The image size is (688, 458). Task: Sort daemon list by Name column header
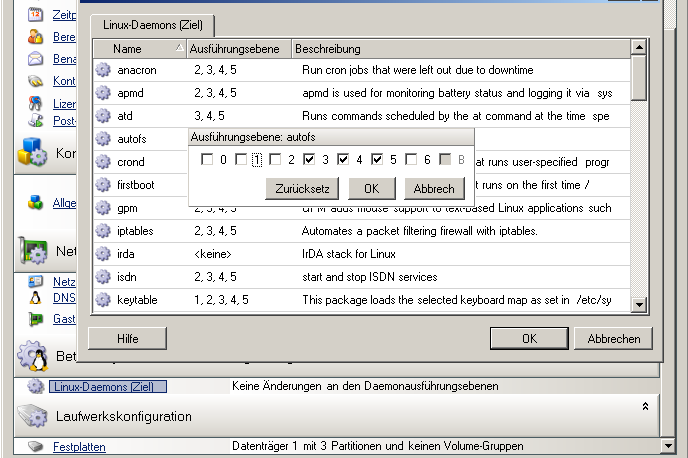pos(140,49)
